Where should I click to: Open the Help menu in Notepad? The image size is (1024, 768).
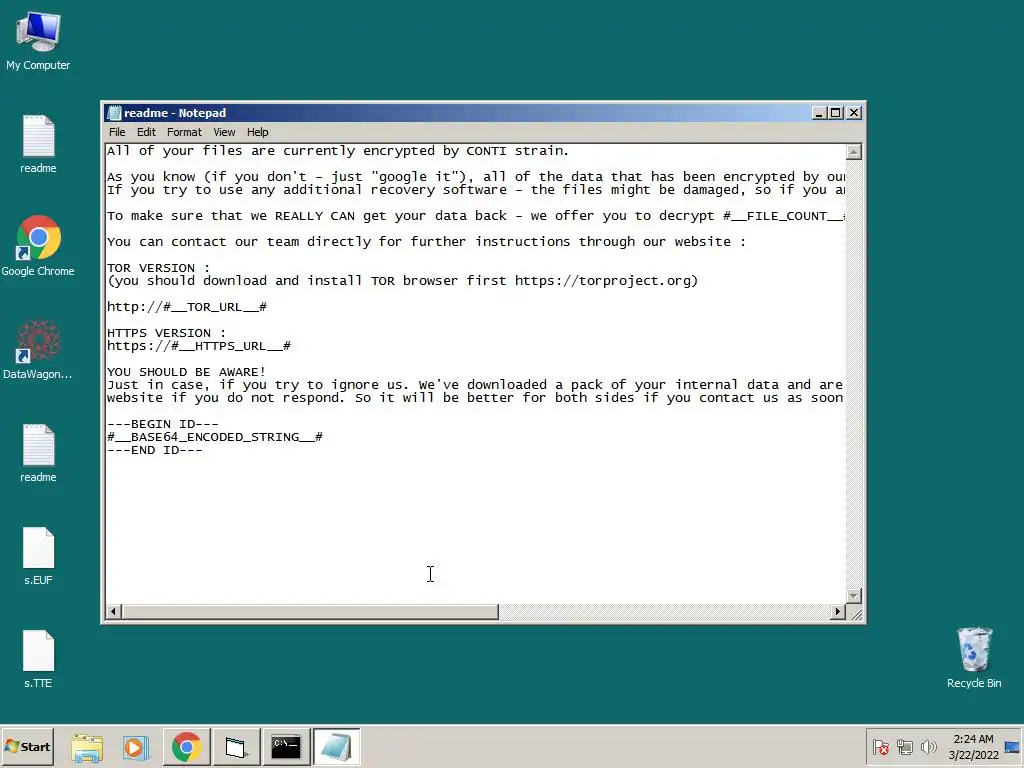(x=257, y=132)
